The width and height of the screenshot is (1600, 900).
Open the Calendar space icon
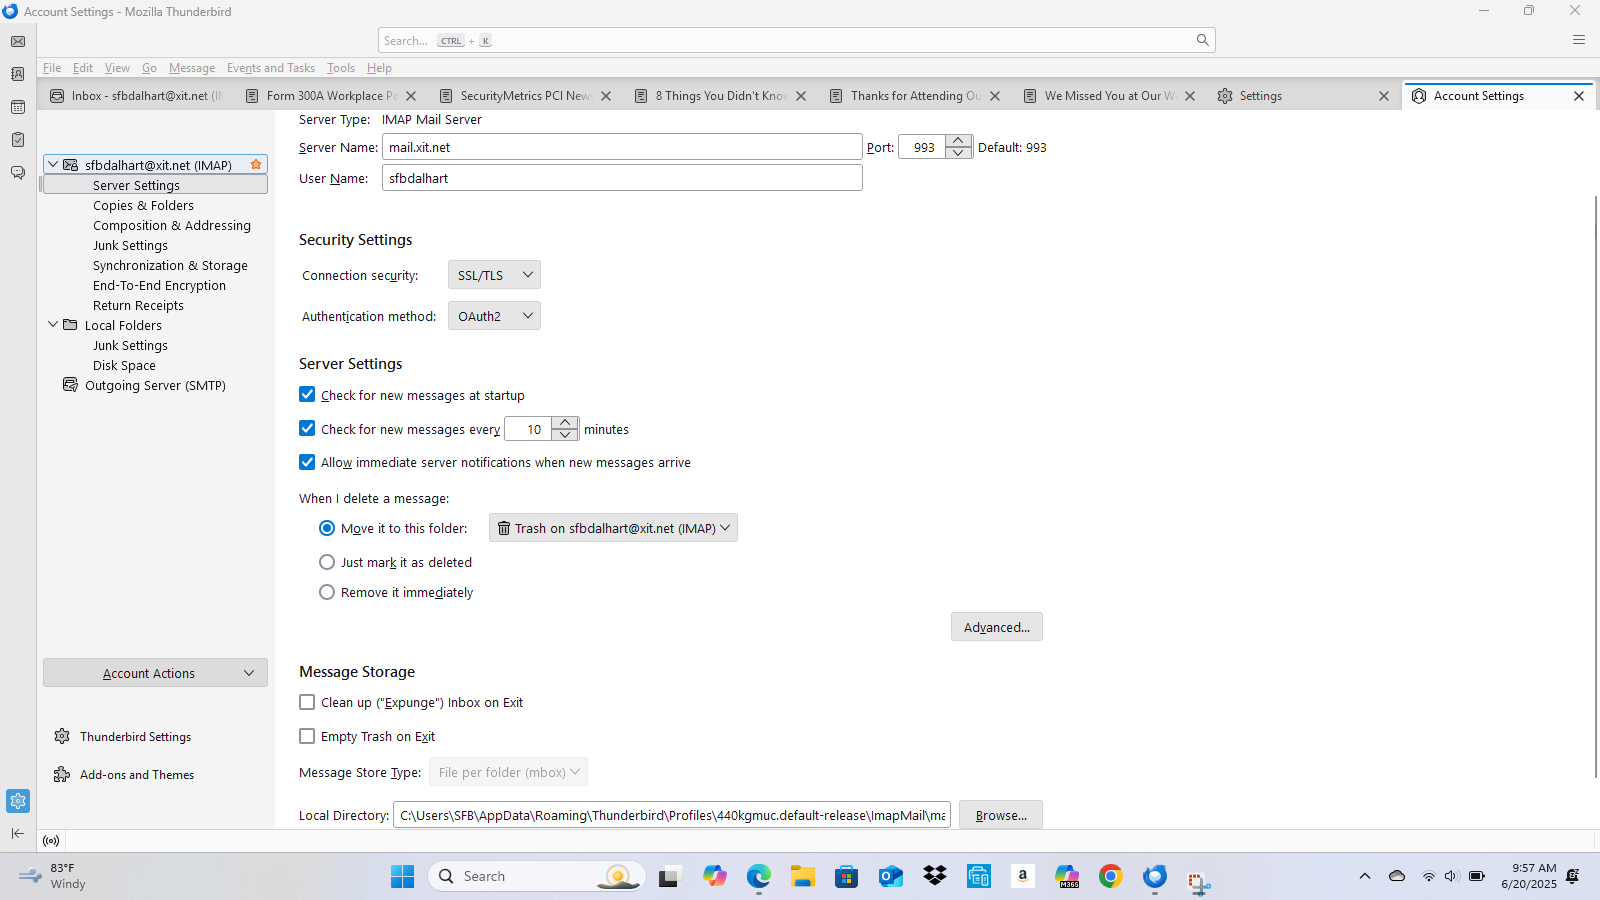pos(18,107)
